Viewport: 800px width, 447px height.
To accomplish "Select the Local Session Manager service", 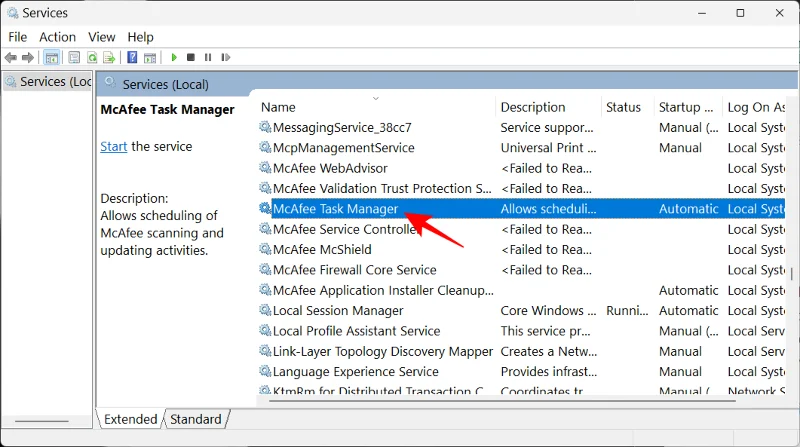I will pyautogui.click(x=521, y=310).
